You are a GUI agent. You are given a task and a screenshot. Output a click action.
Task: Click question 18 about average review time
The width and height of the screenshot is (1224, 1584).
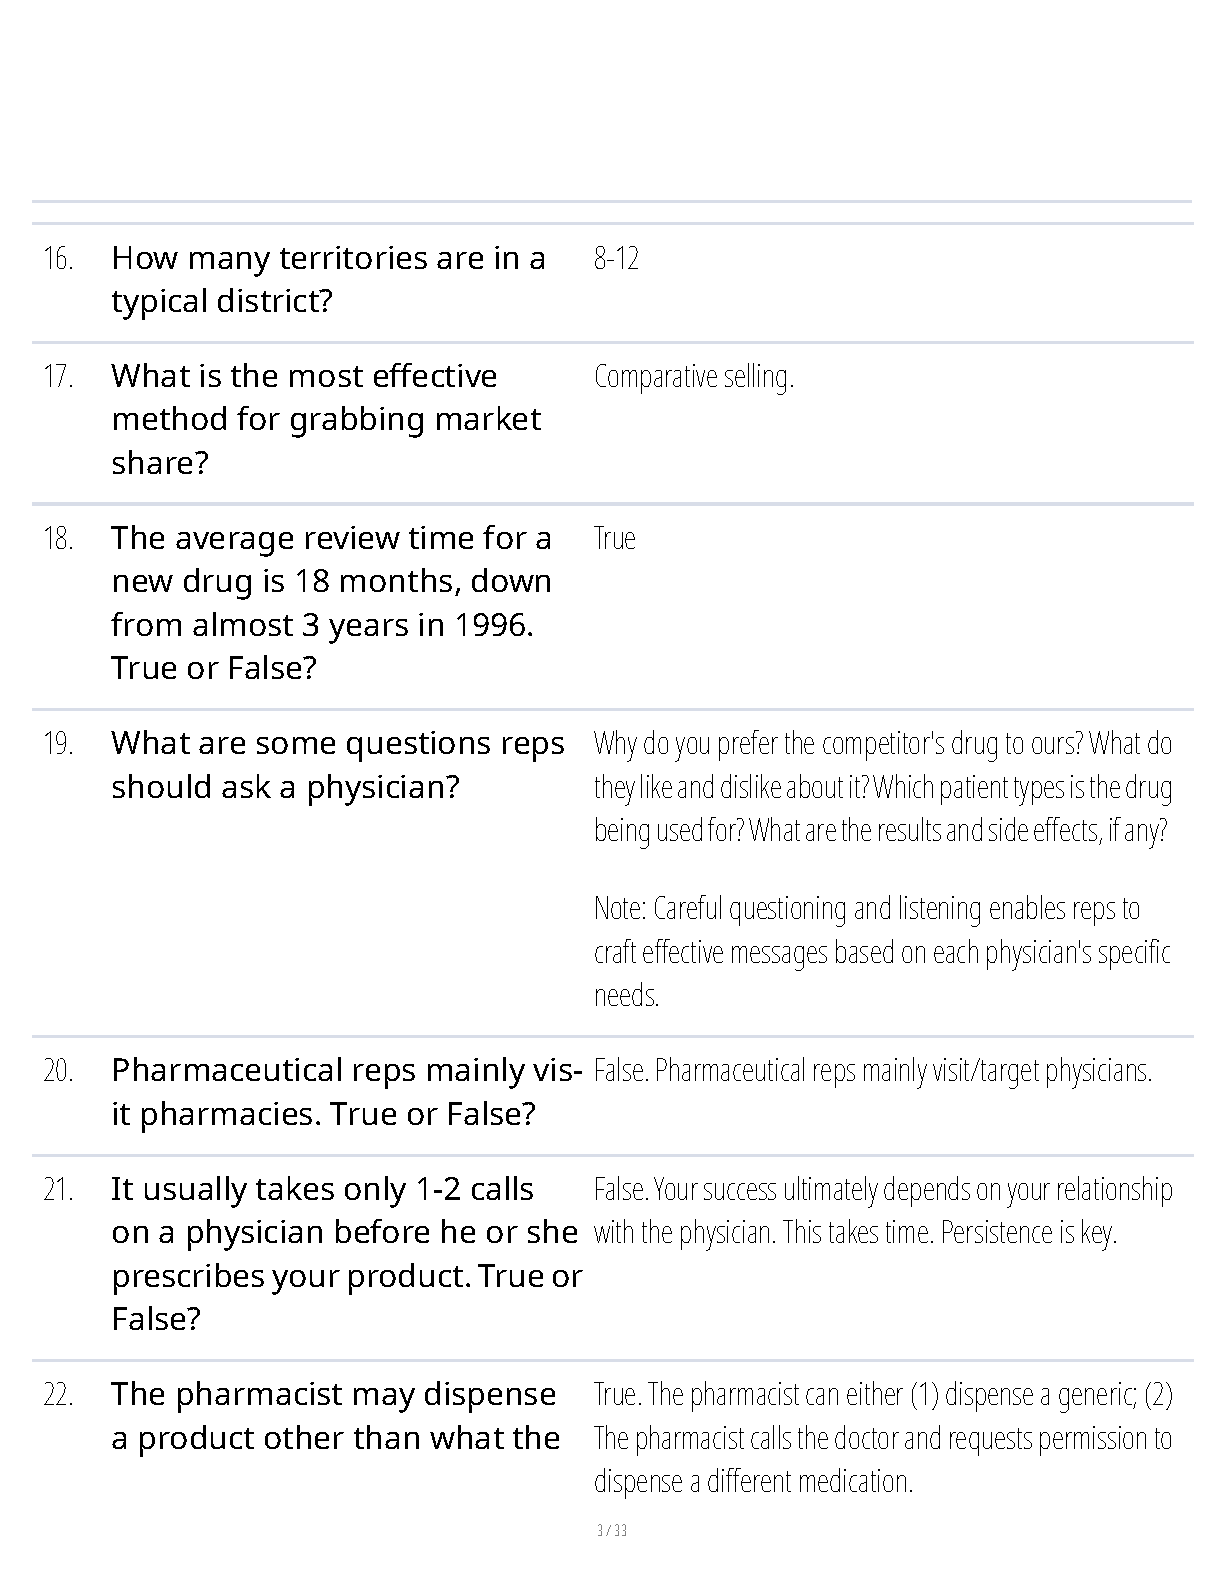pos(331,602)
